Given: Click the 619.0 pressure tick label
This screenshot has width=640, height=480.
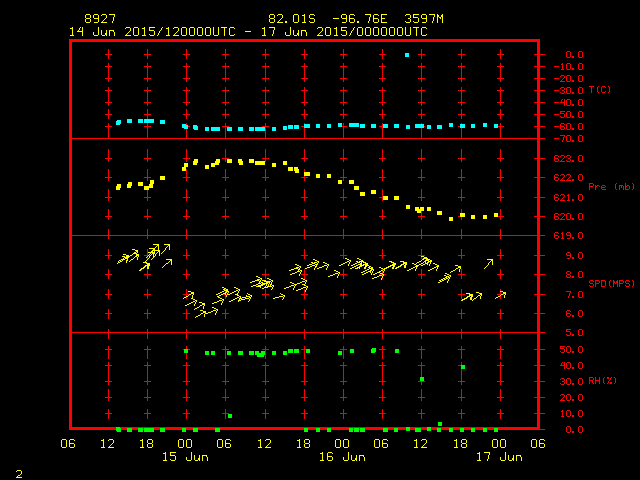Looking at the screenshot, I should point(569,236).
